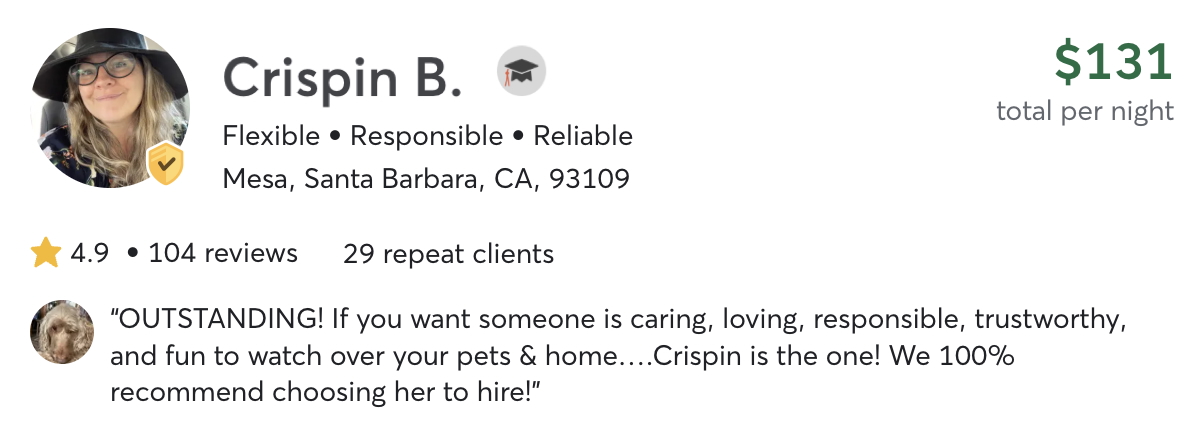Viewport: 1202px width, 426px height.
Task: Click the "total per night" label
Action: tap(1084, 110)
